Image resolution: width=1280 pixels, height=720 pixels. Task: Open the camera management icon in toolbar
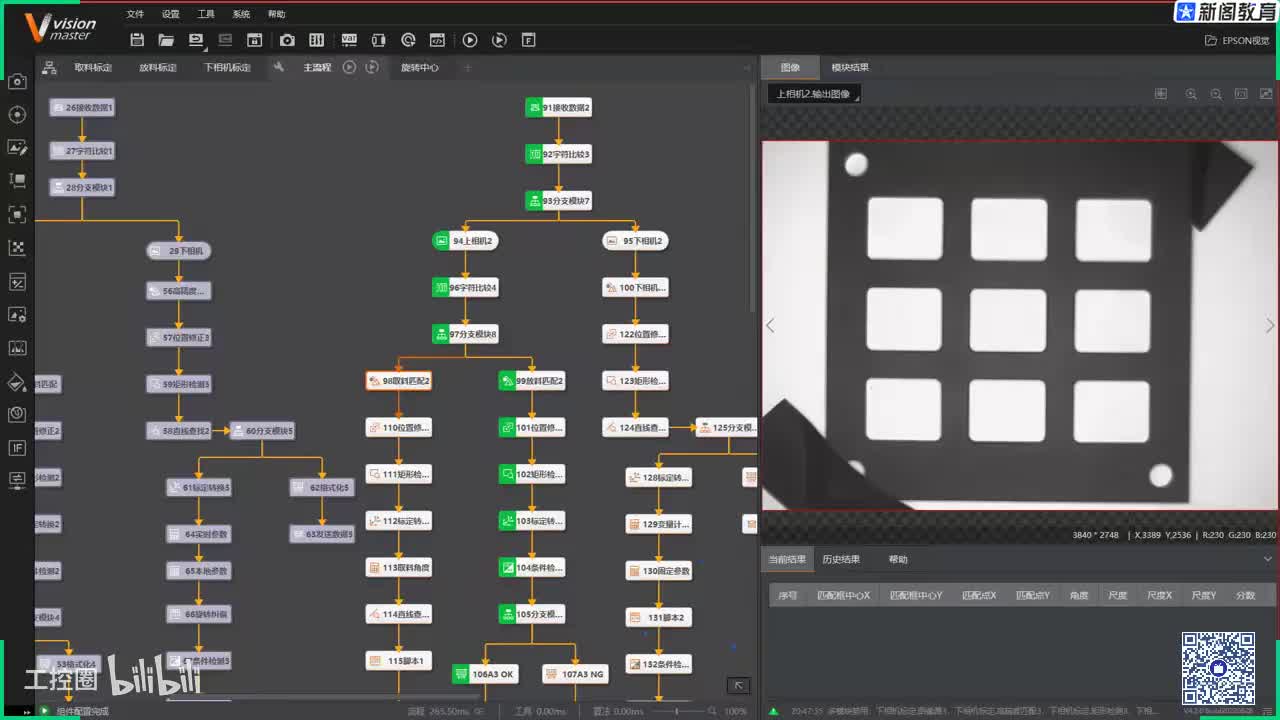(287, 40)
